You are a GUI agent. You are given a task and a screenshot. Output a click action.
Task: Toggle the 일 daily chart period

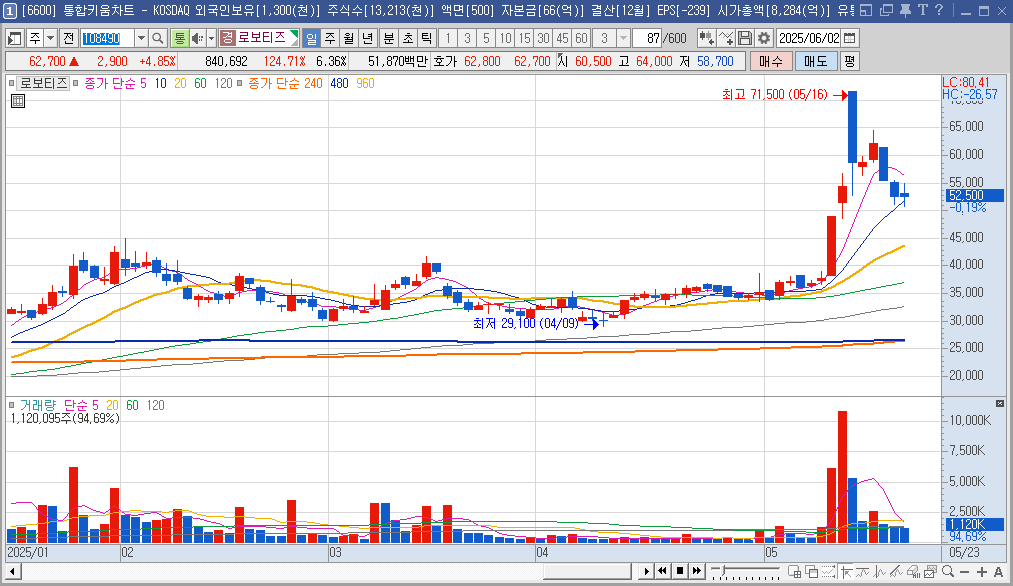coord(311,38)
